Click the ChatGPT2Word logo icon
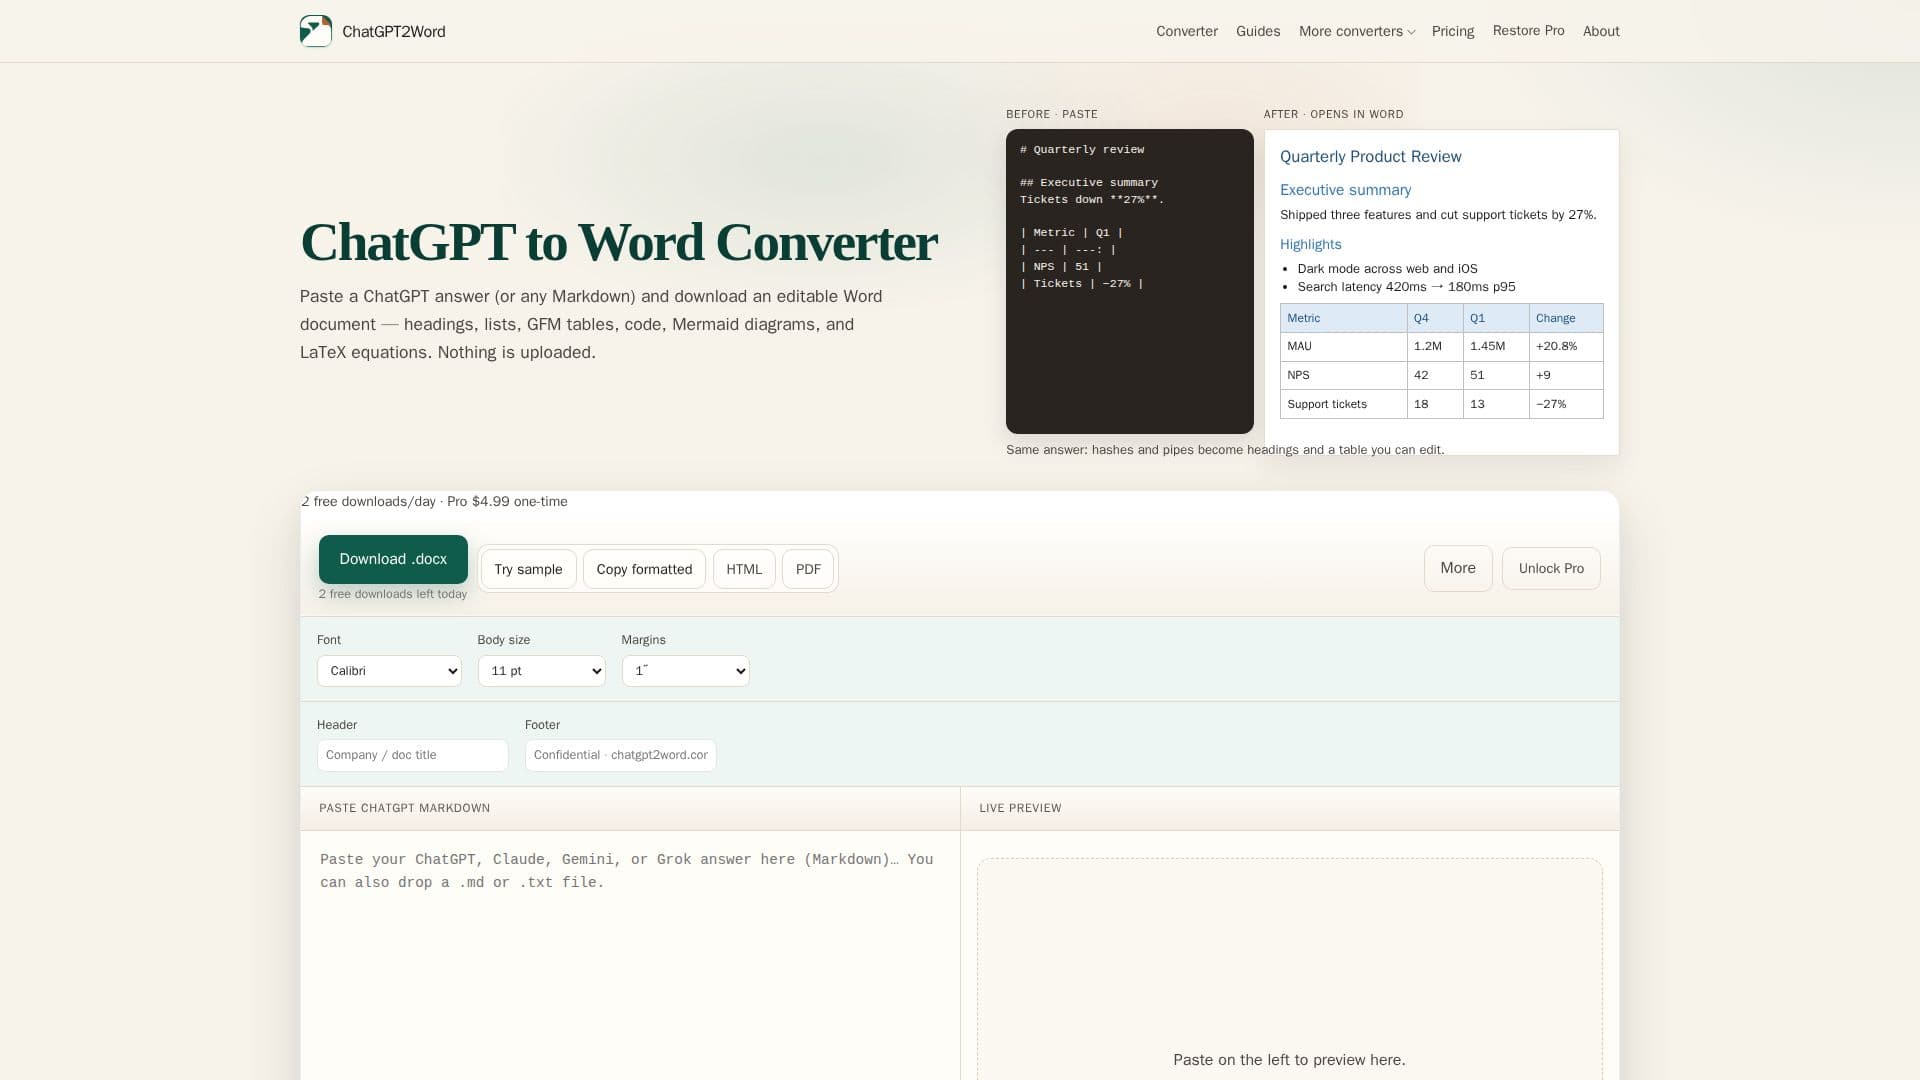Viewport: 1920px width, 1080px height. tap(316, 31)
